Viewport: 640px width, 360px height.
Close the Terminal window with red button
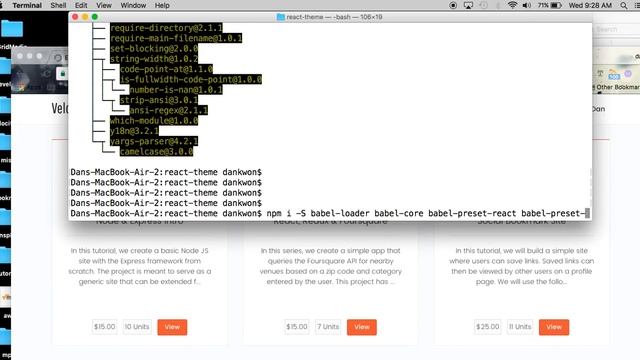pos(75,17)
